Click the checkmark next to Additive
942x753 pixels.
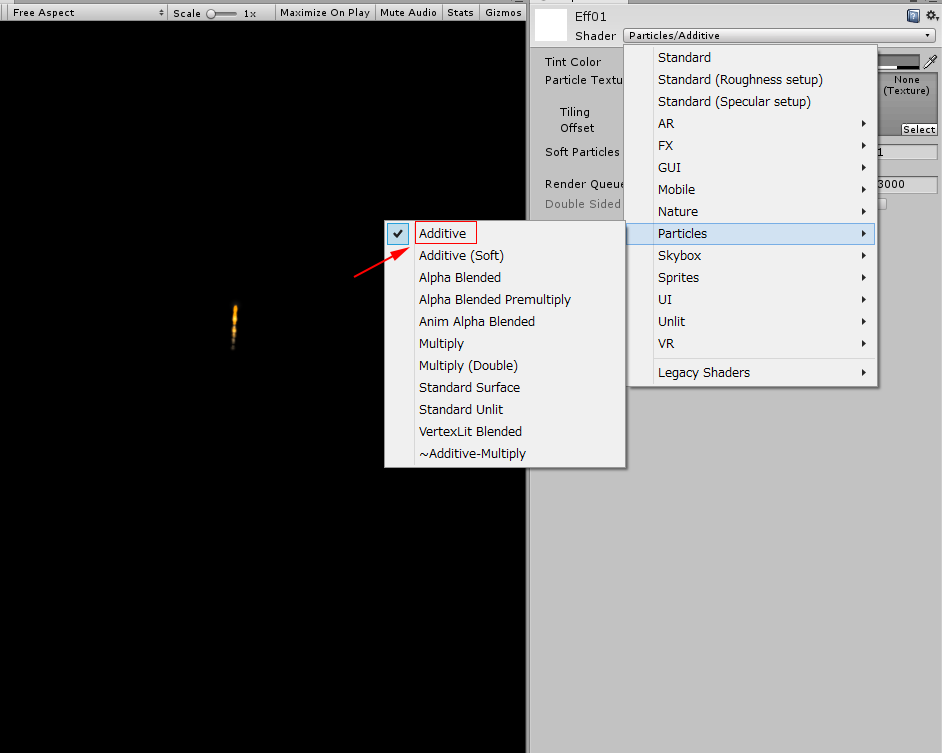[398, 234]
